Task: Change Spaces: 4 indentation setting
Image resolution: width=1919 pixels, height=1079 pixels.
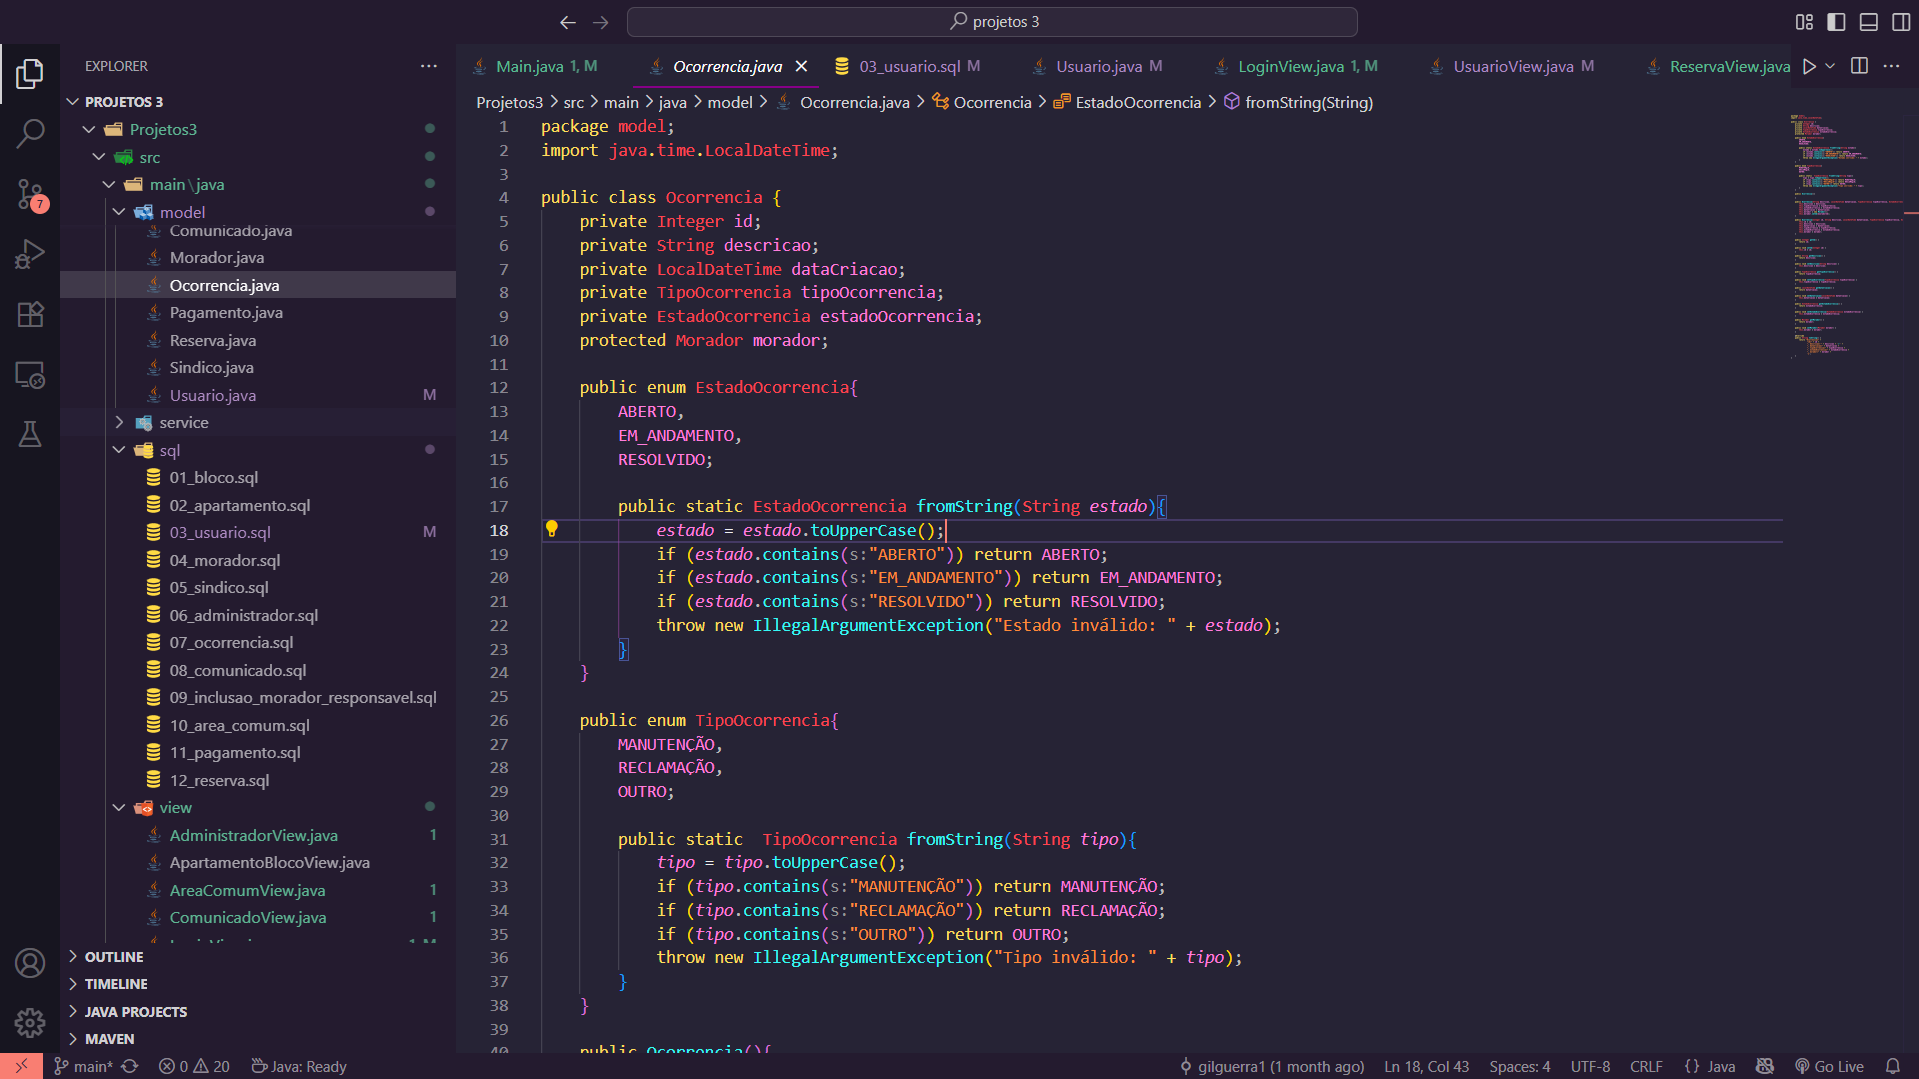Action: click(x=1519, y=1066)
